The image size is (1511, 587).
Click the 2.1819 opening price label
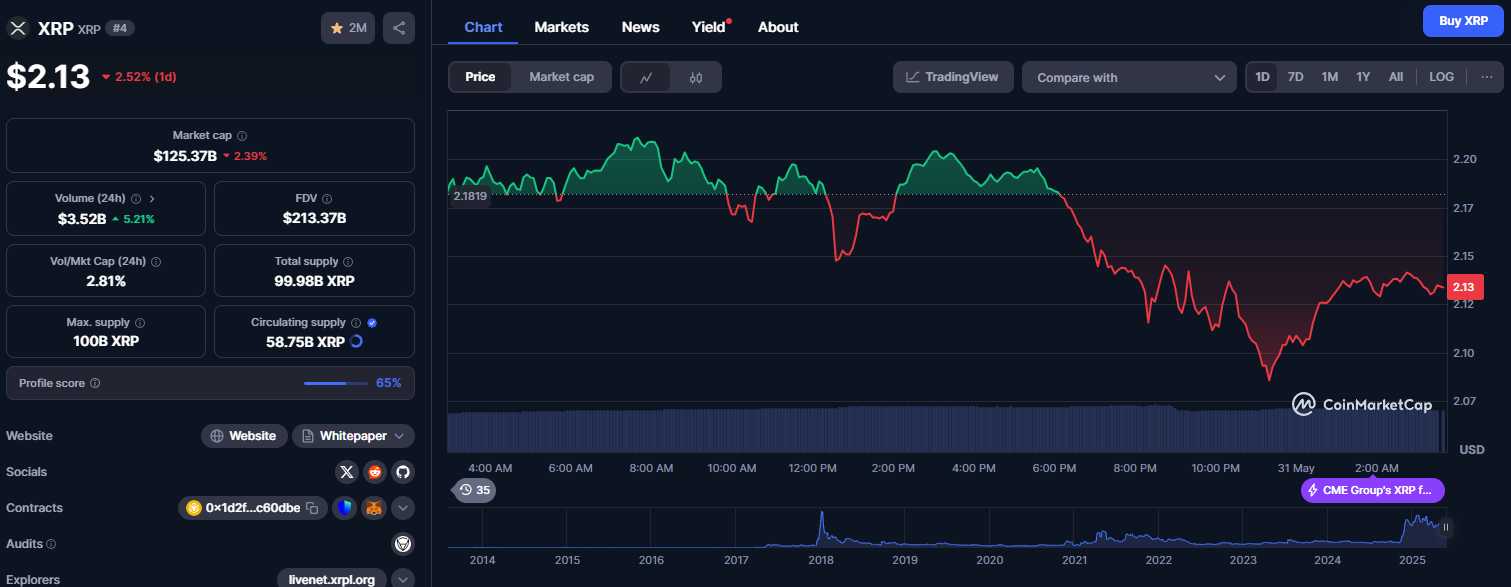coord(469,196)
